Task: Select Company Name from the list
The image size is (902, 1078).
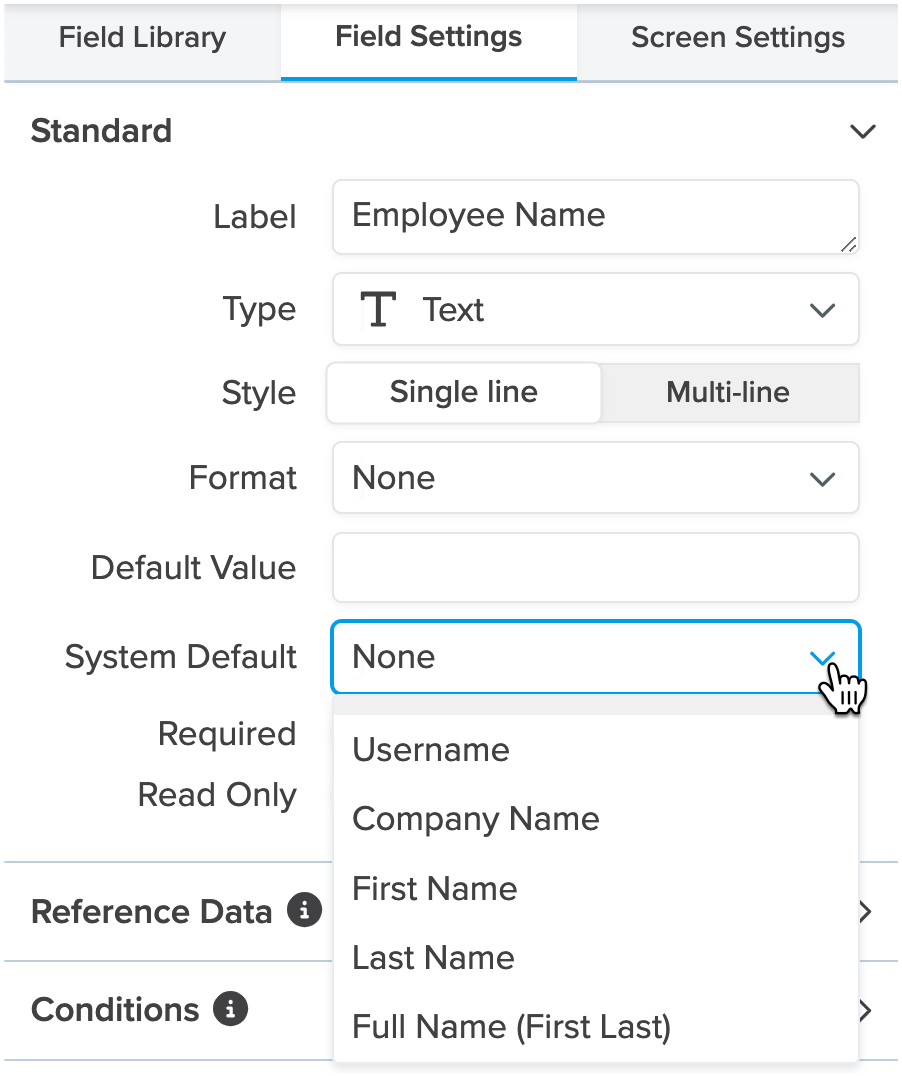Action: tap(595, 820)
